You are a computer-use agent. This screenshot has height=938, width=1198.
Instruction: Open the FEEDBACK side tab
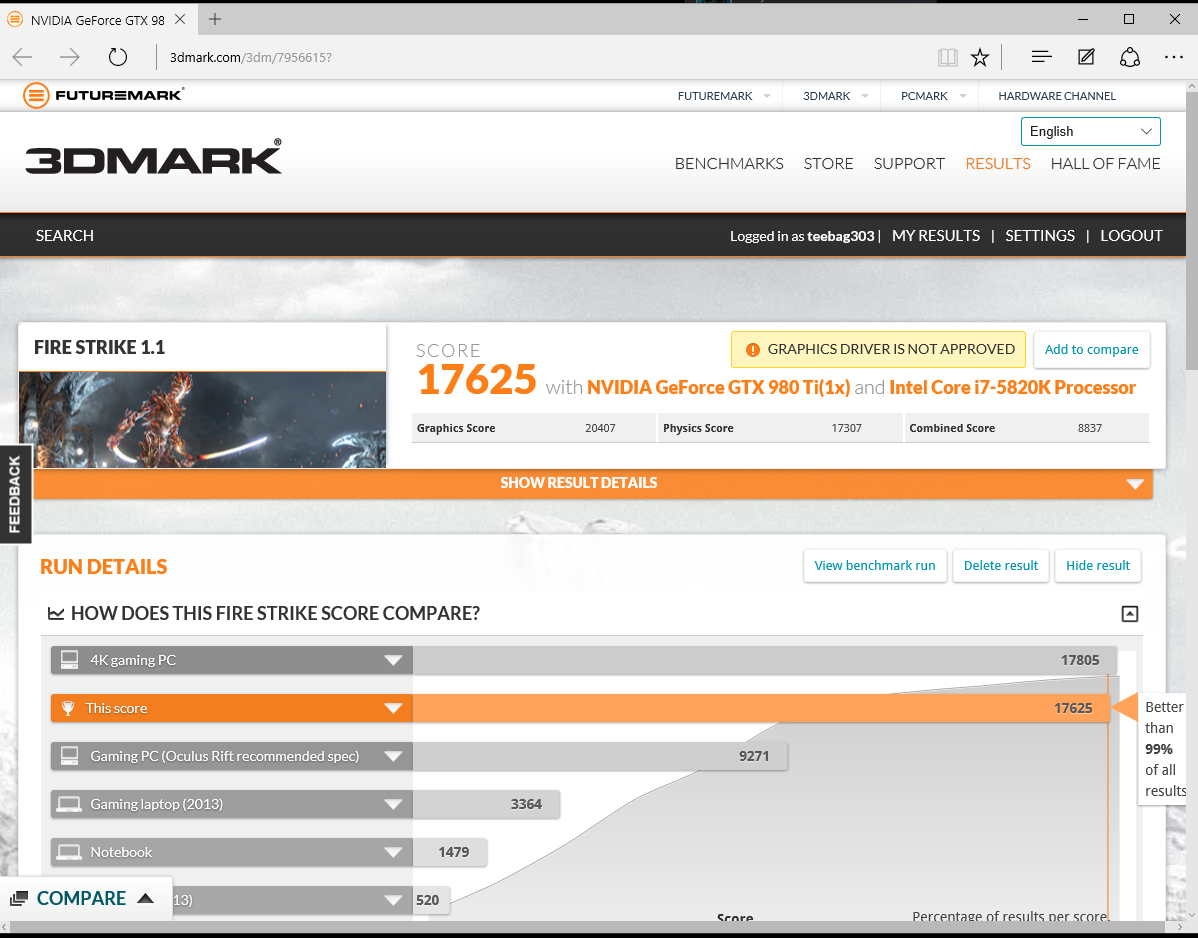click(15, 494)
